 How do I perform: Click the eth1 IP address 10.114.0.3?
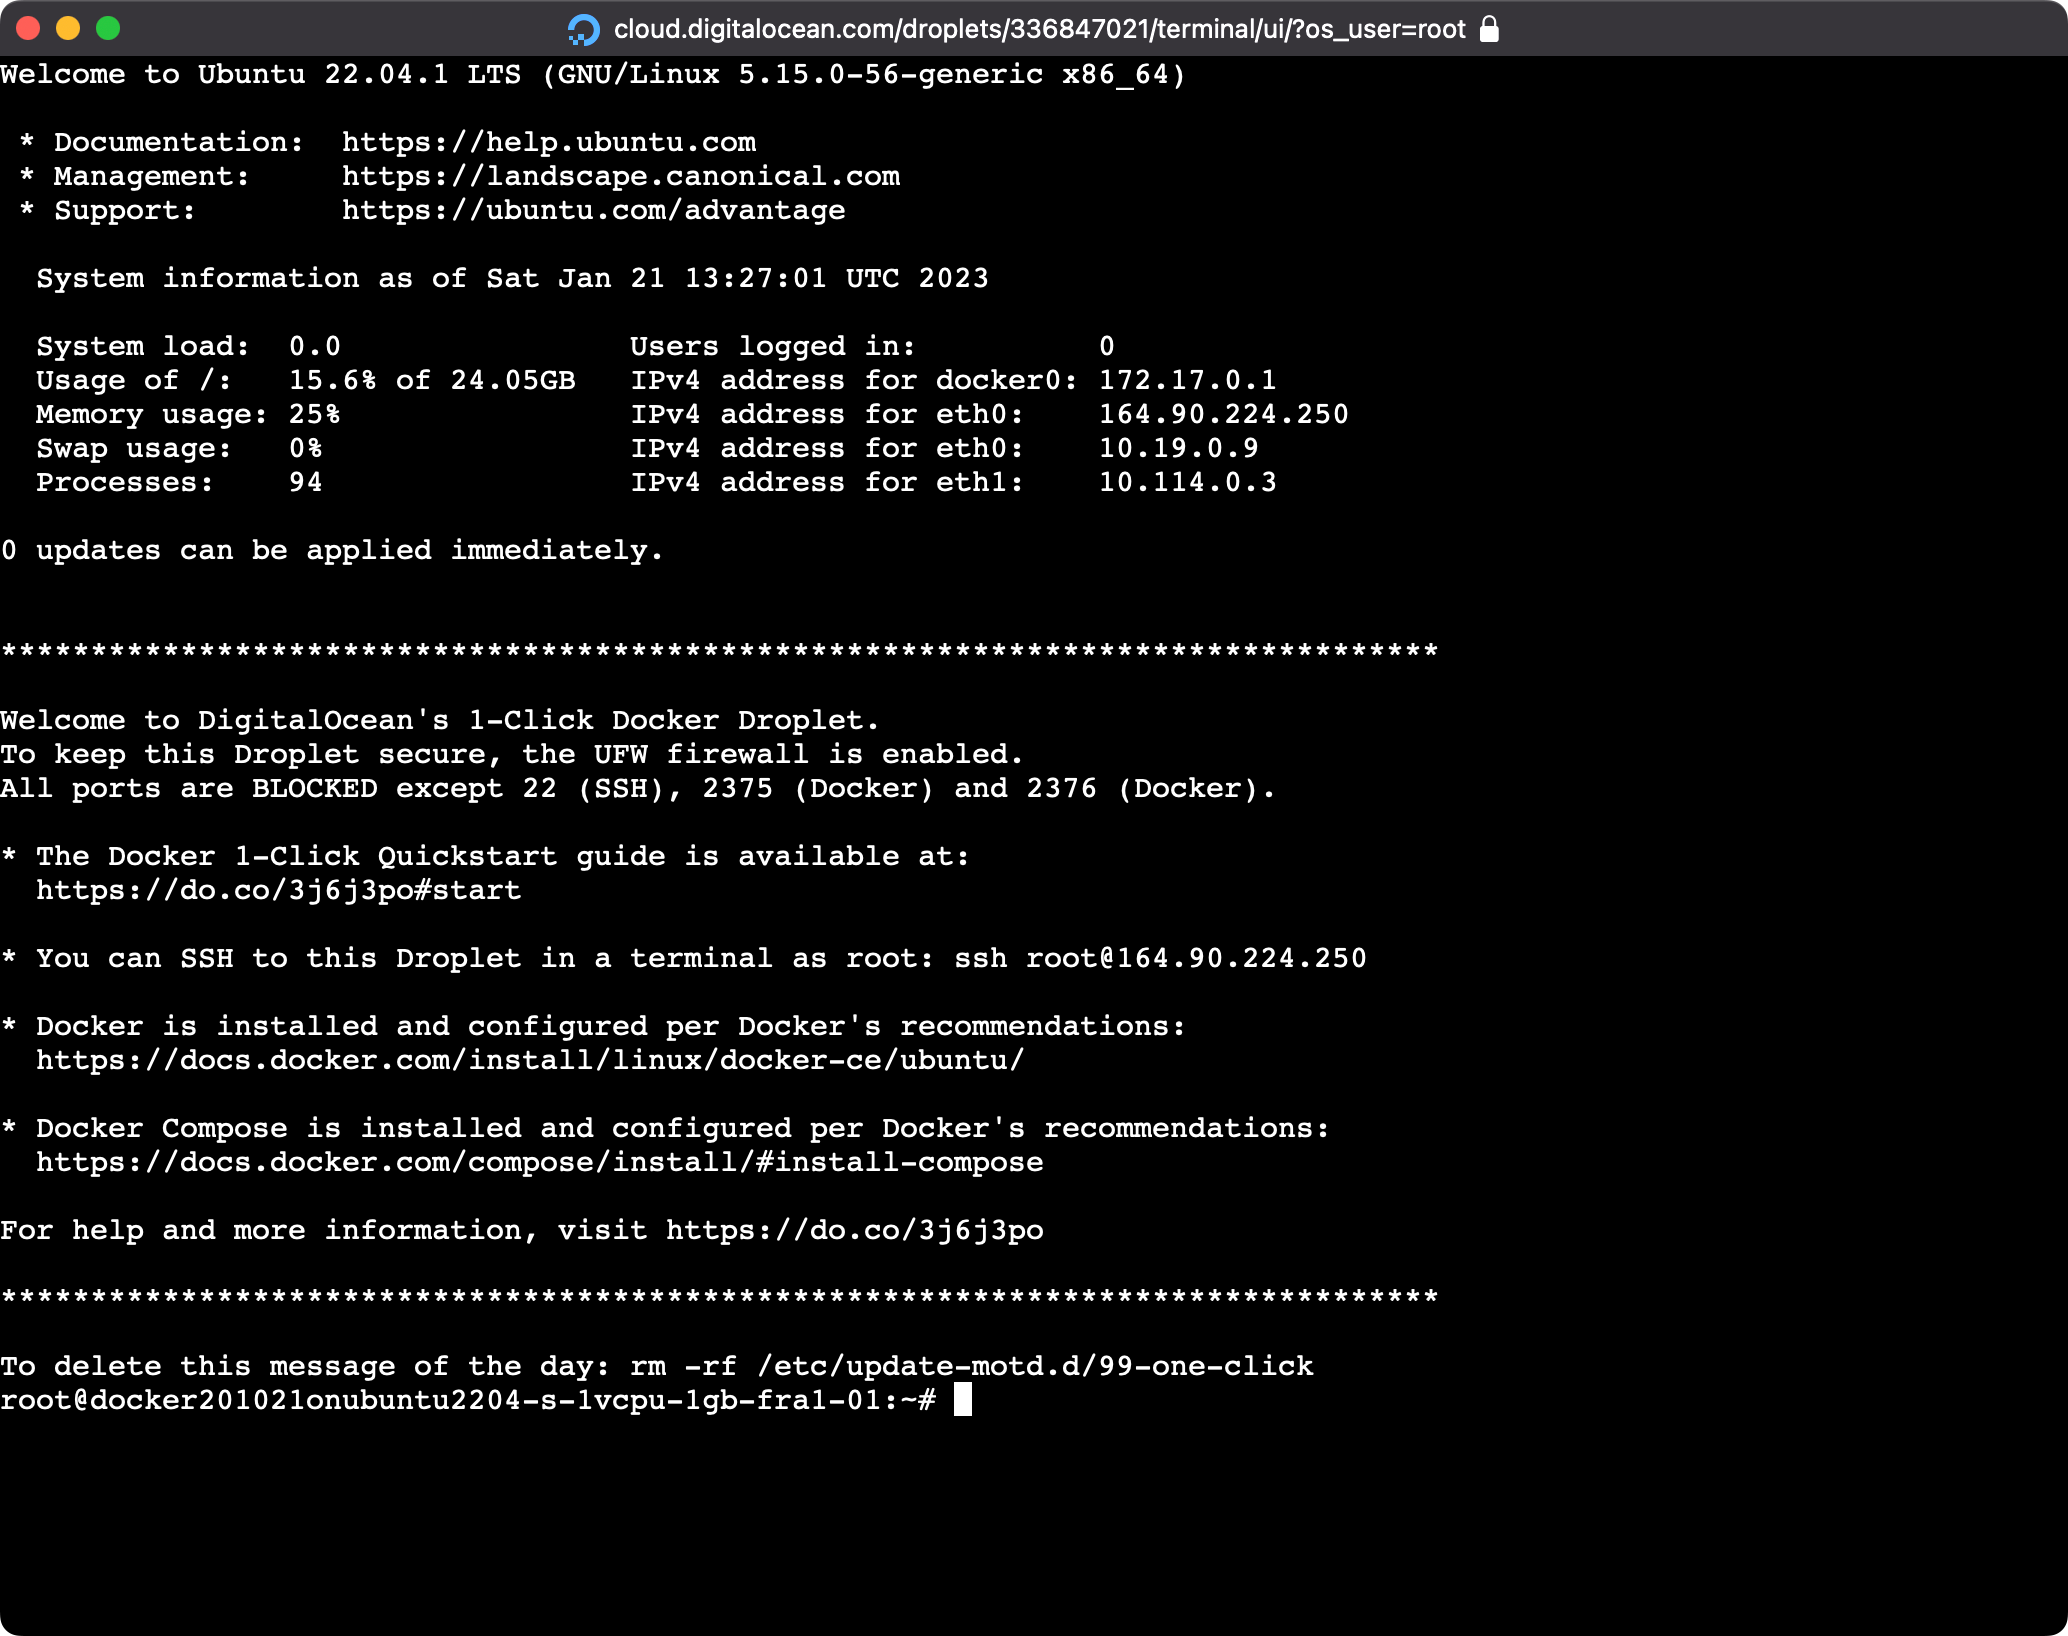pos(1187,482)
